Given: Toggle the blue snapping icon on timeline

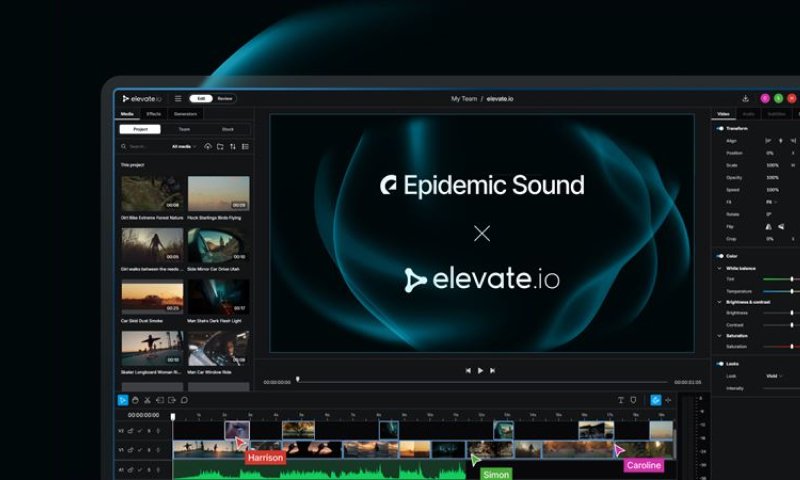Looking at the screenshot, I should pyautogui.click(x=656, y=400).
